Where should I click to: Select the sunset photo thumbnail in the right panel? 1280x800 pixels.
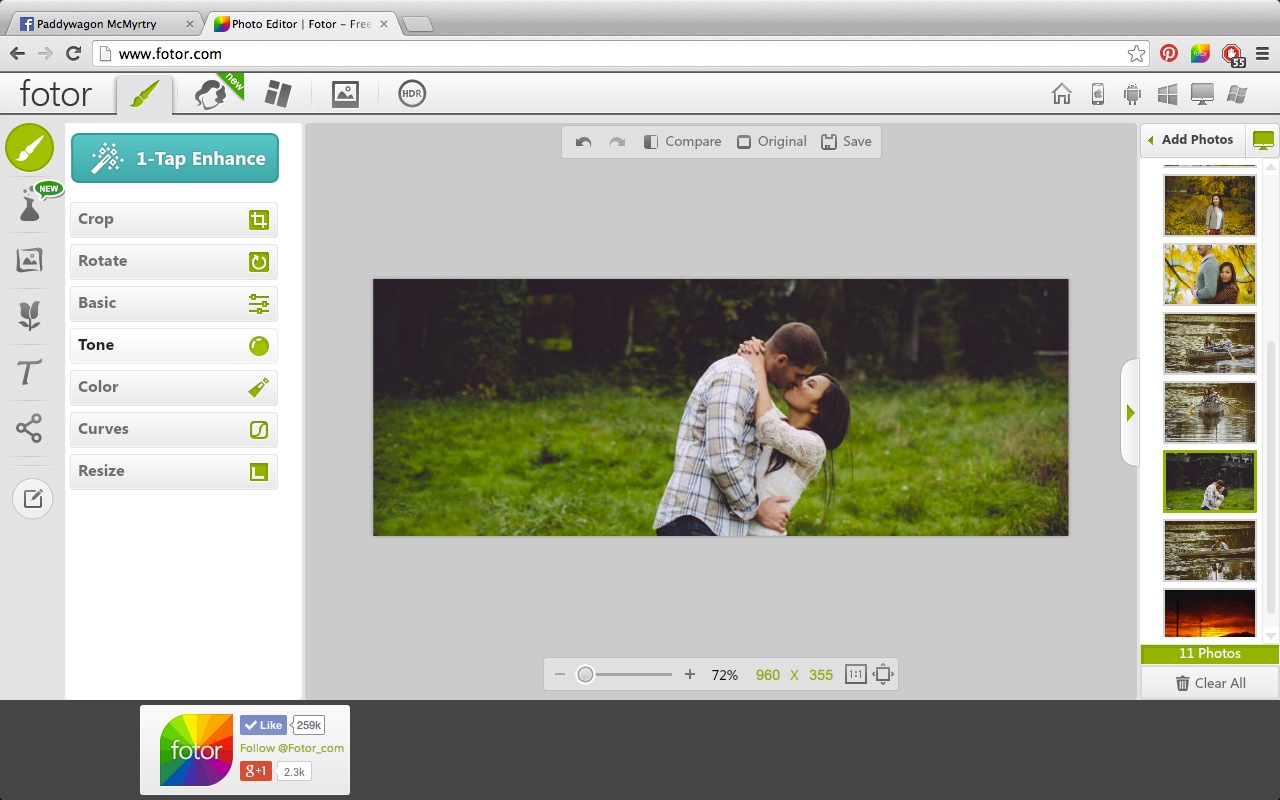pyautogui.click(x=1210, y=613)
